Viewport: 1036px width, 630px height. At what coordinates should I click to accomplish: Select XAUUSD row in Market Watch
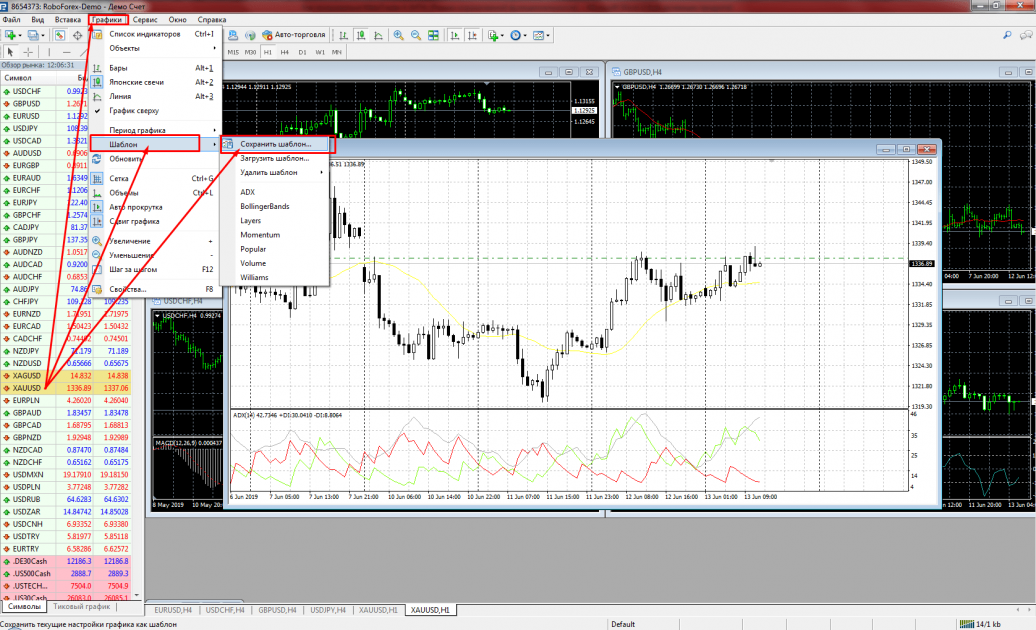[x=28, y=388]
